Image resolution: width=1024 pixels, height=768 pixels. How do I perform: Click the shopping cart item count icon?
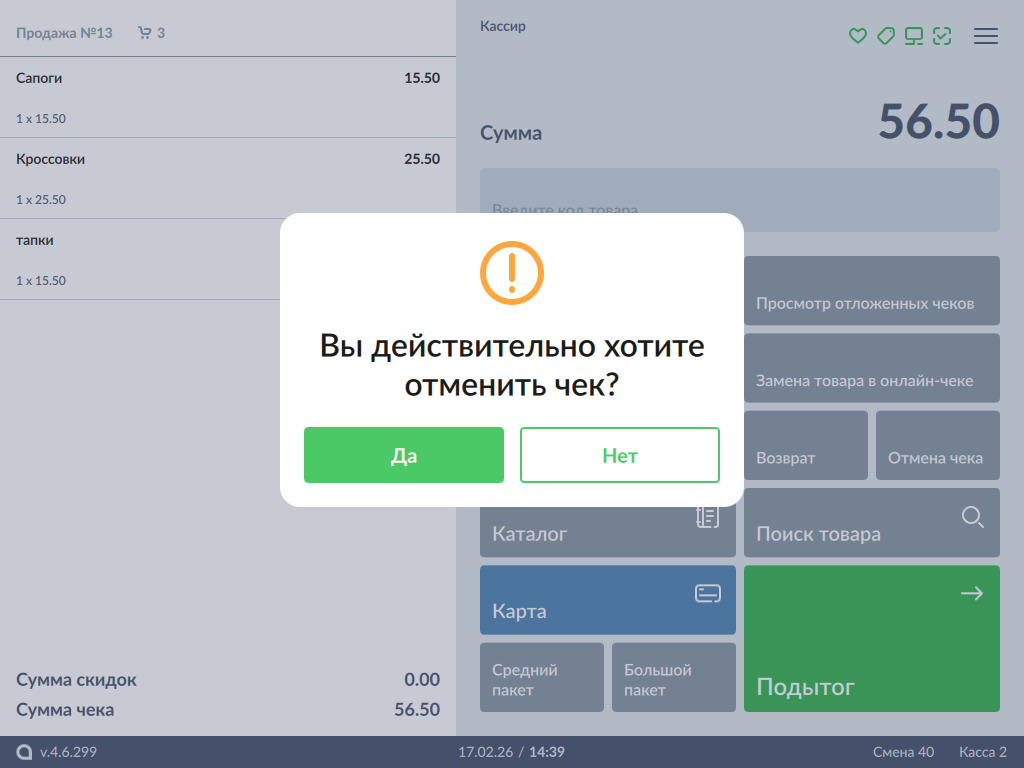145,33
